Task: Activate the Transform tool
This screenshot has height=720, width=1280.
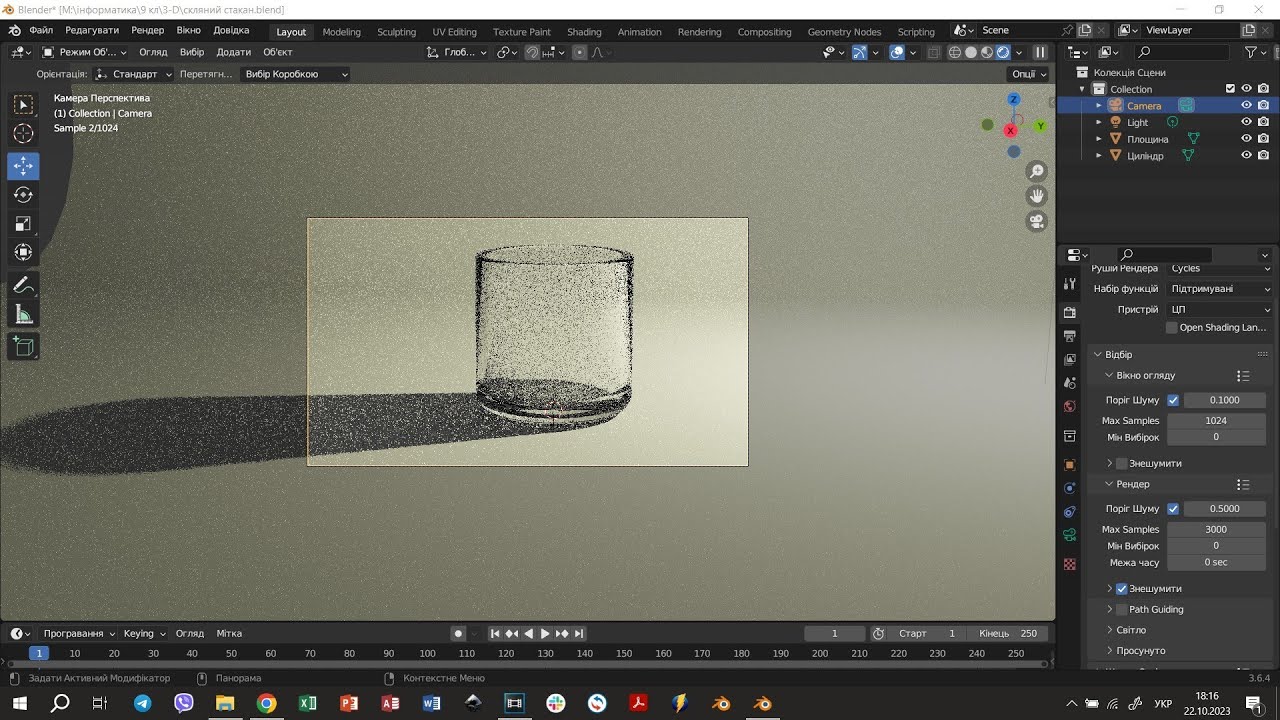Action: click(24, 253)
